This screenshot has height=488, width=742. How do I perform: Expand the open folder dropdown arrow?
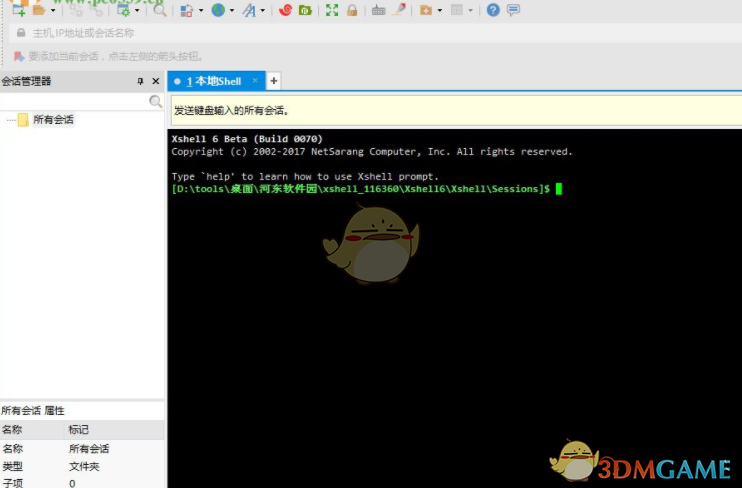coord(52,11)
